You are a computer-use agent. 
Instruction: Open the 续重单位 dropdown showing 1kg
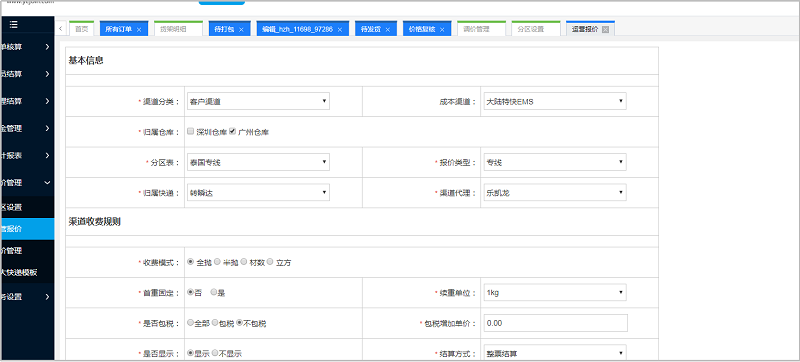(555, 293)
